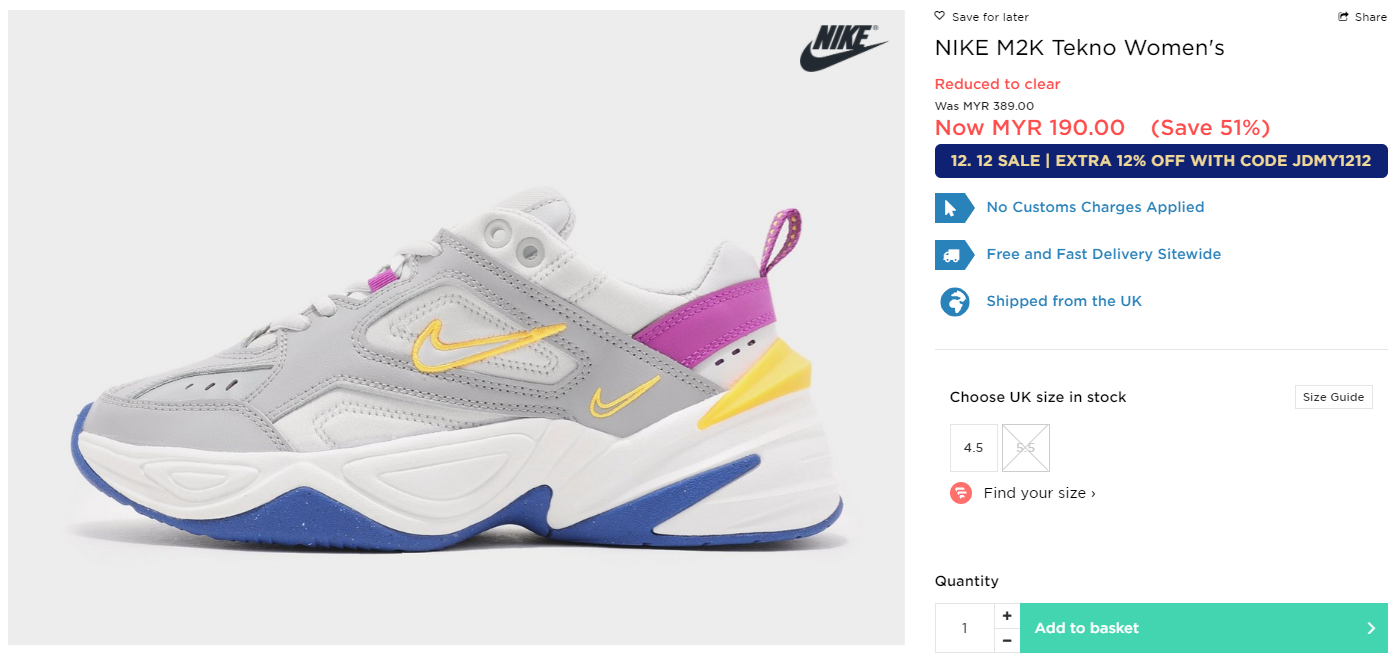Click the Add to basket button
The width and height of the screenshot is (1395, 660).
click(x=1190, y=629)
